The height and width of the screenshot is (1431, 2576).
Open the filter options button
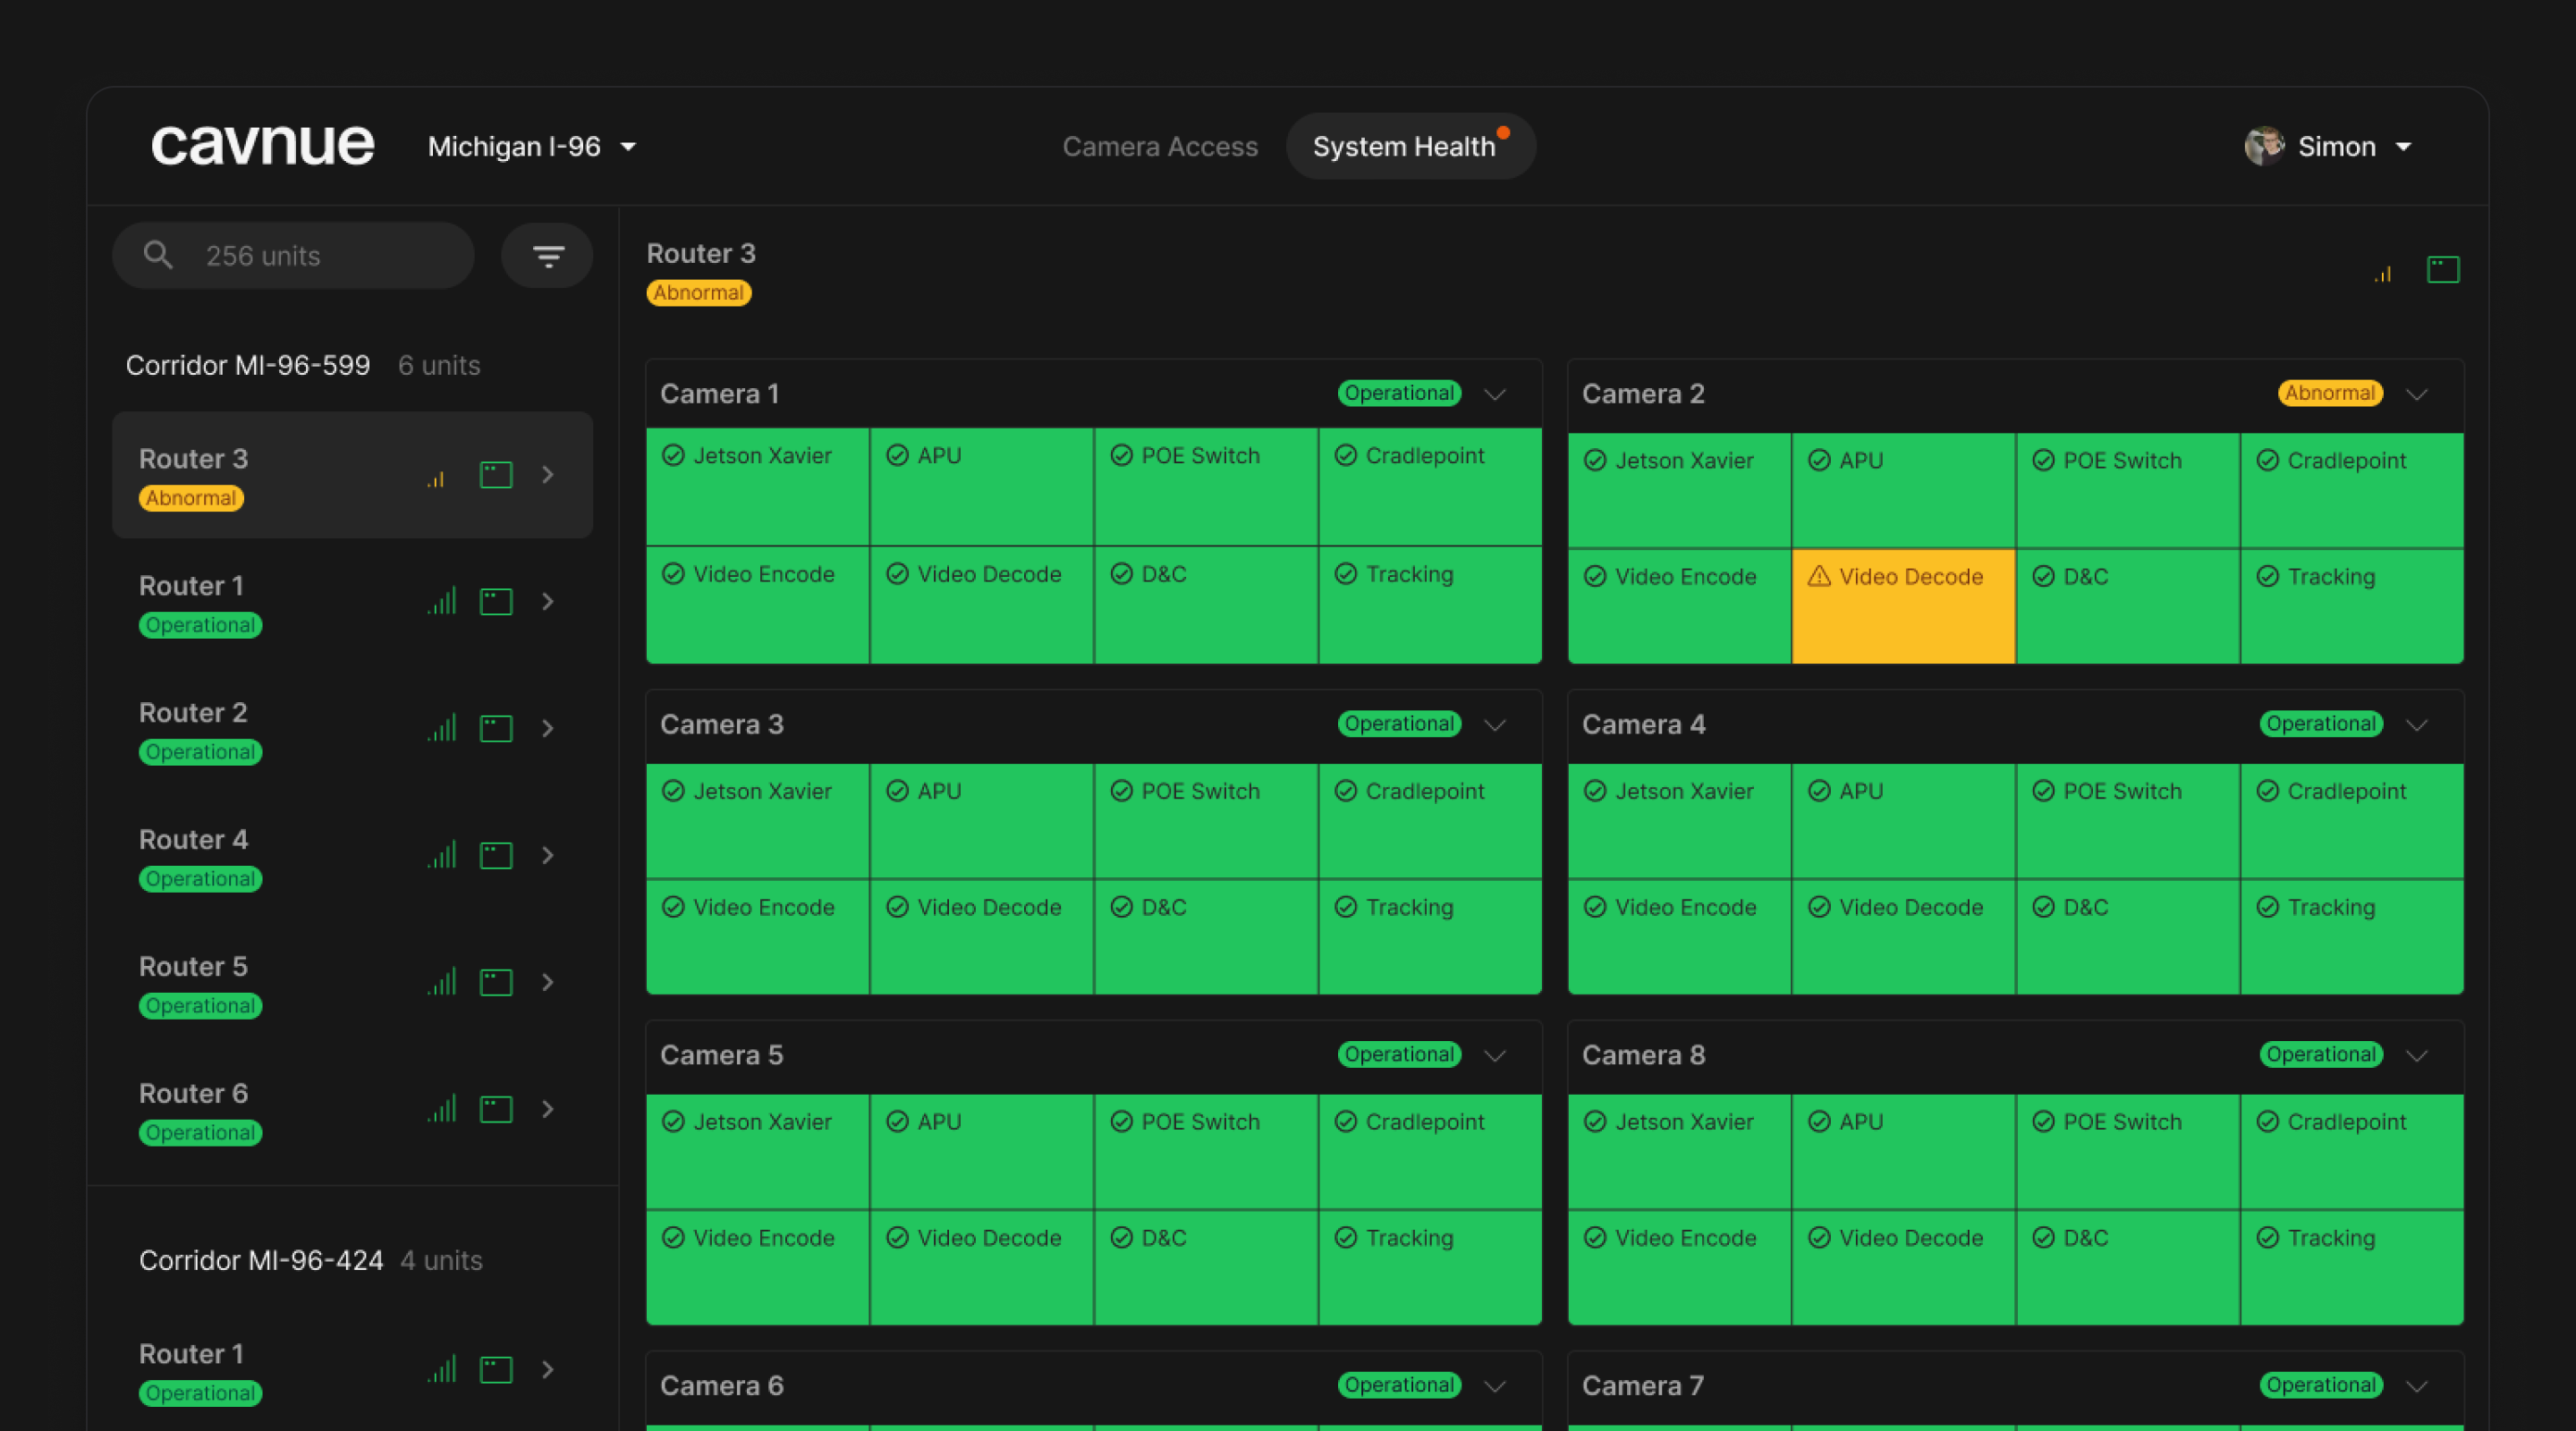point(547,256)
